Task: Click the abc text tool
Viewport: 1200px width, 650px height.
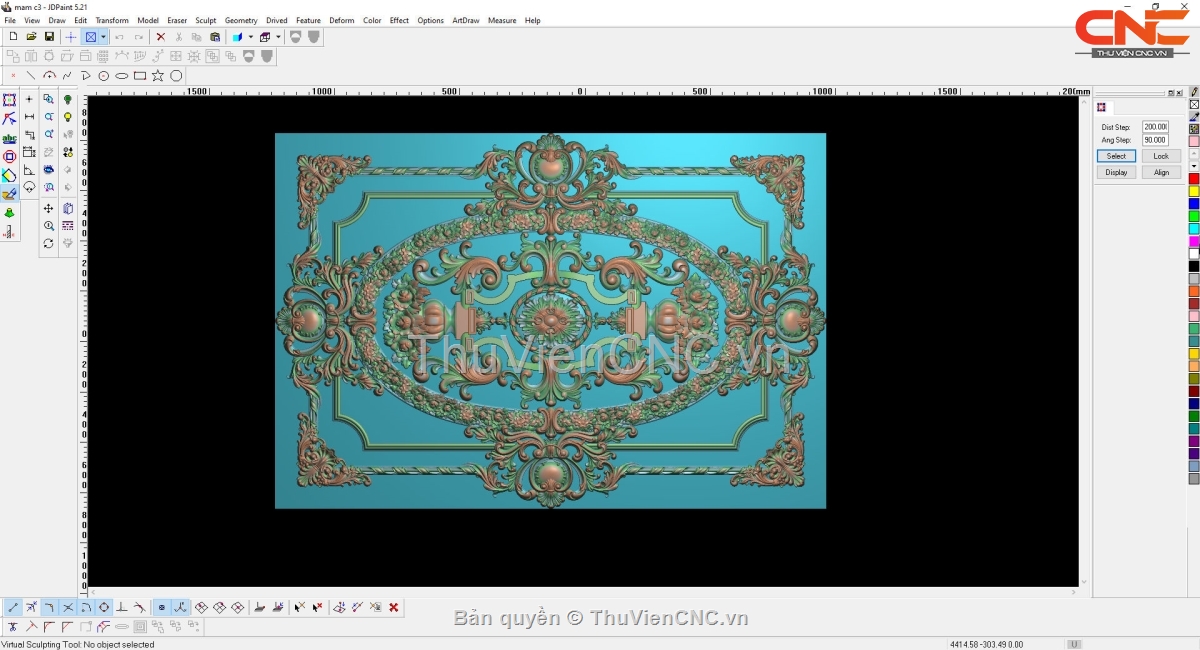Action: point(9,138)
